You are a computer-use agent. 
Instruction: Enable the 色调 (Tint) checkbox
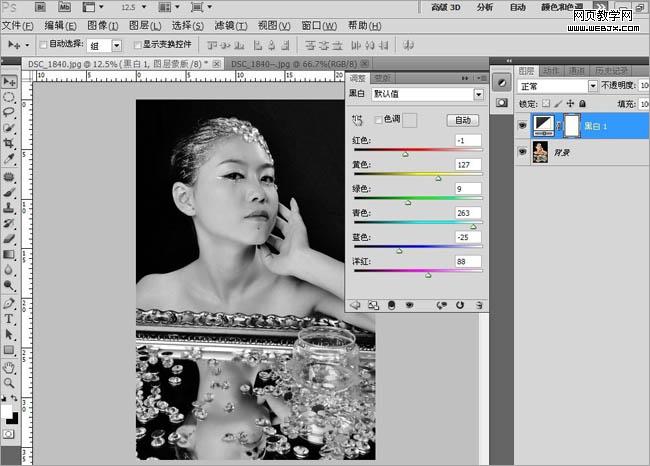coord(376,120)
